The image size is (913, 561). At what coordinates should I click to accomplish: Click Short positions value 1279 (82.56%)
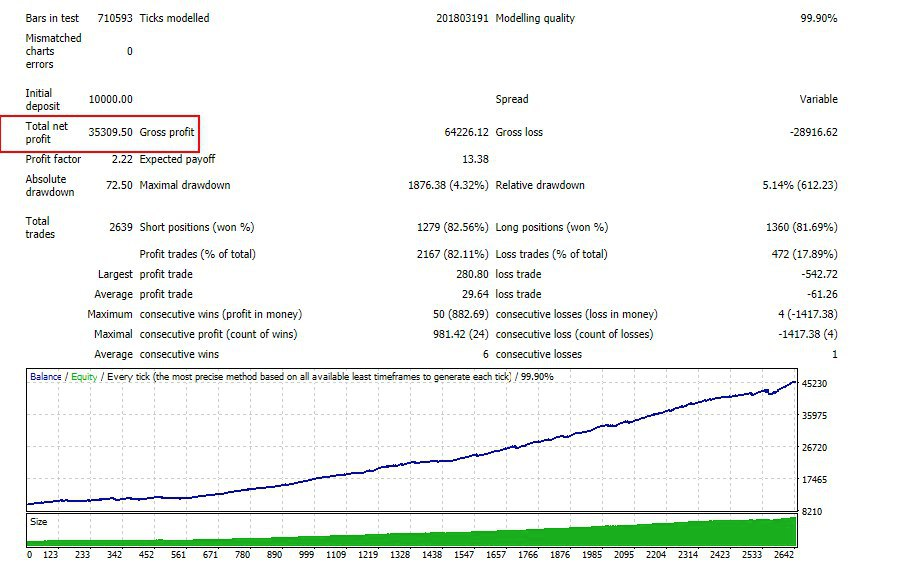point(452,227)
